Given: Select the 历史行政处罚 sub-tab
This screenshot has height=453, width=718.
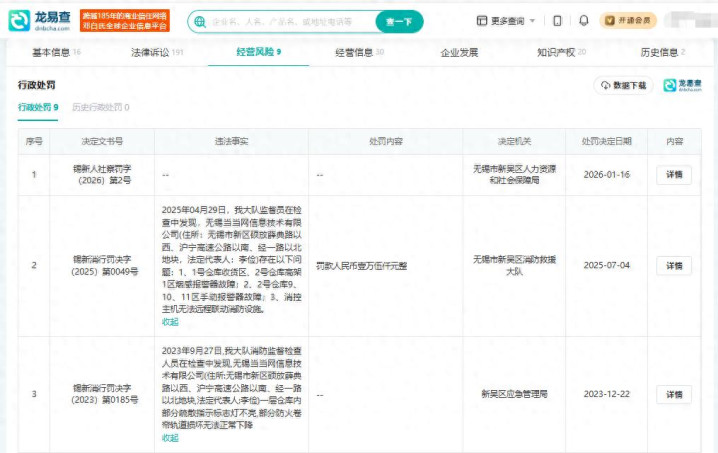Looking at the screenshot, I should [x=100, y=107].
